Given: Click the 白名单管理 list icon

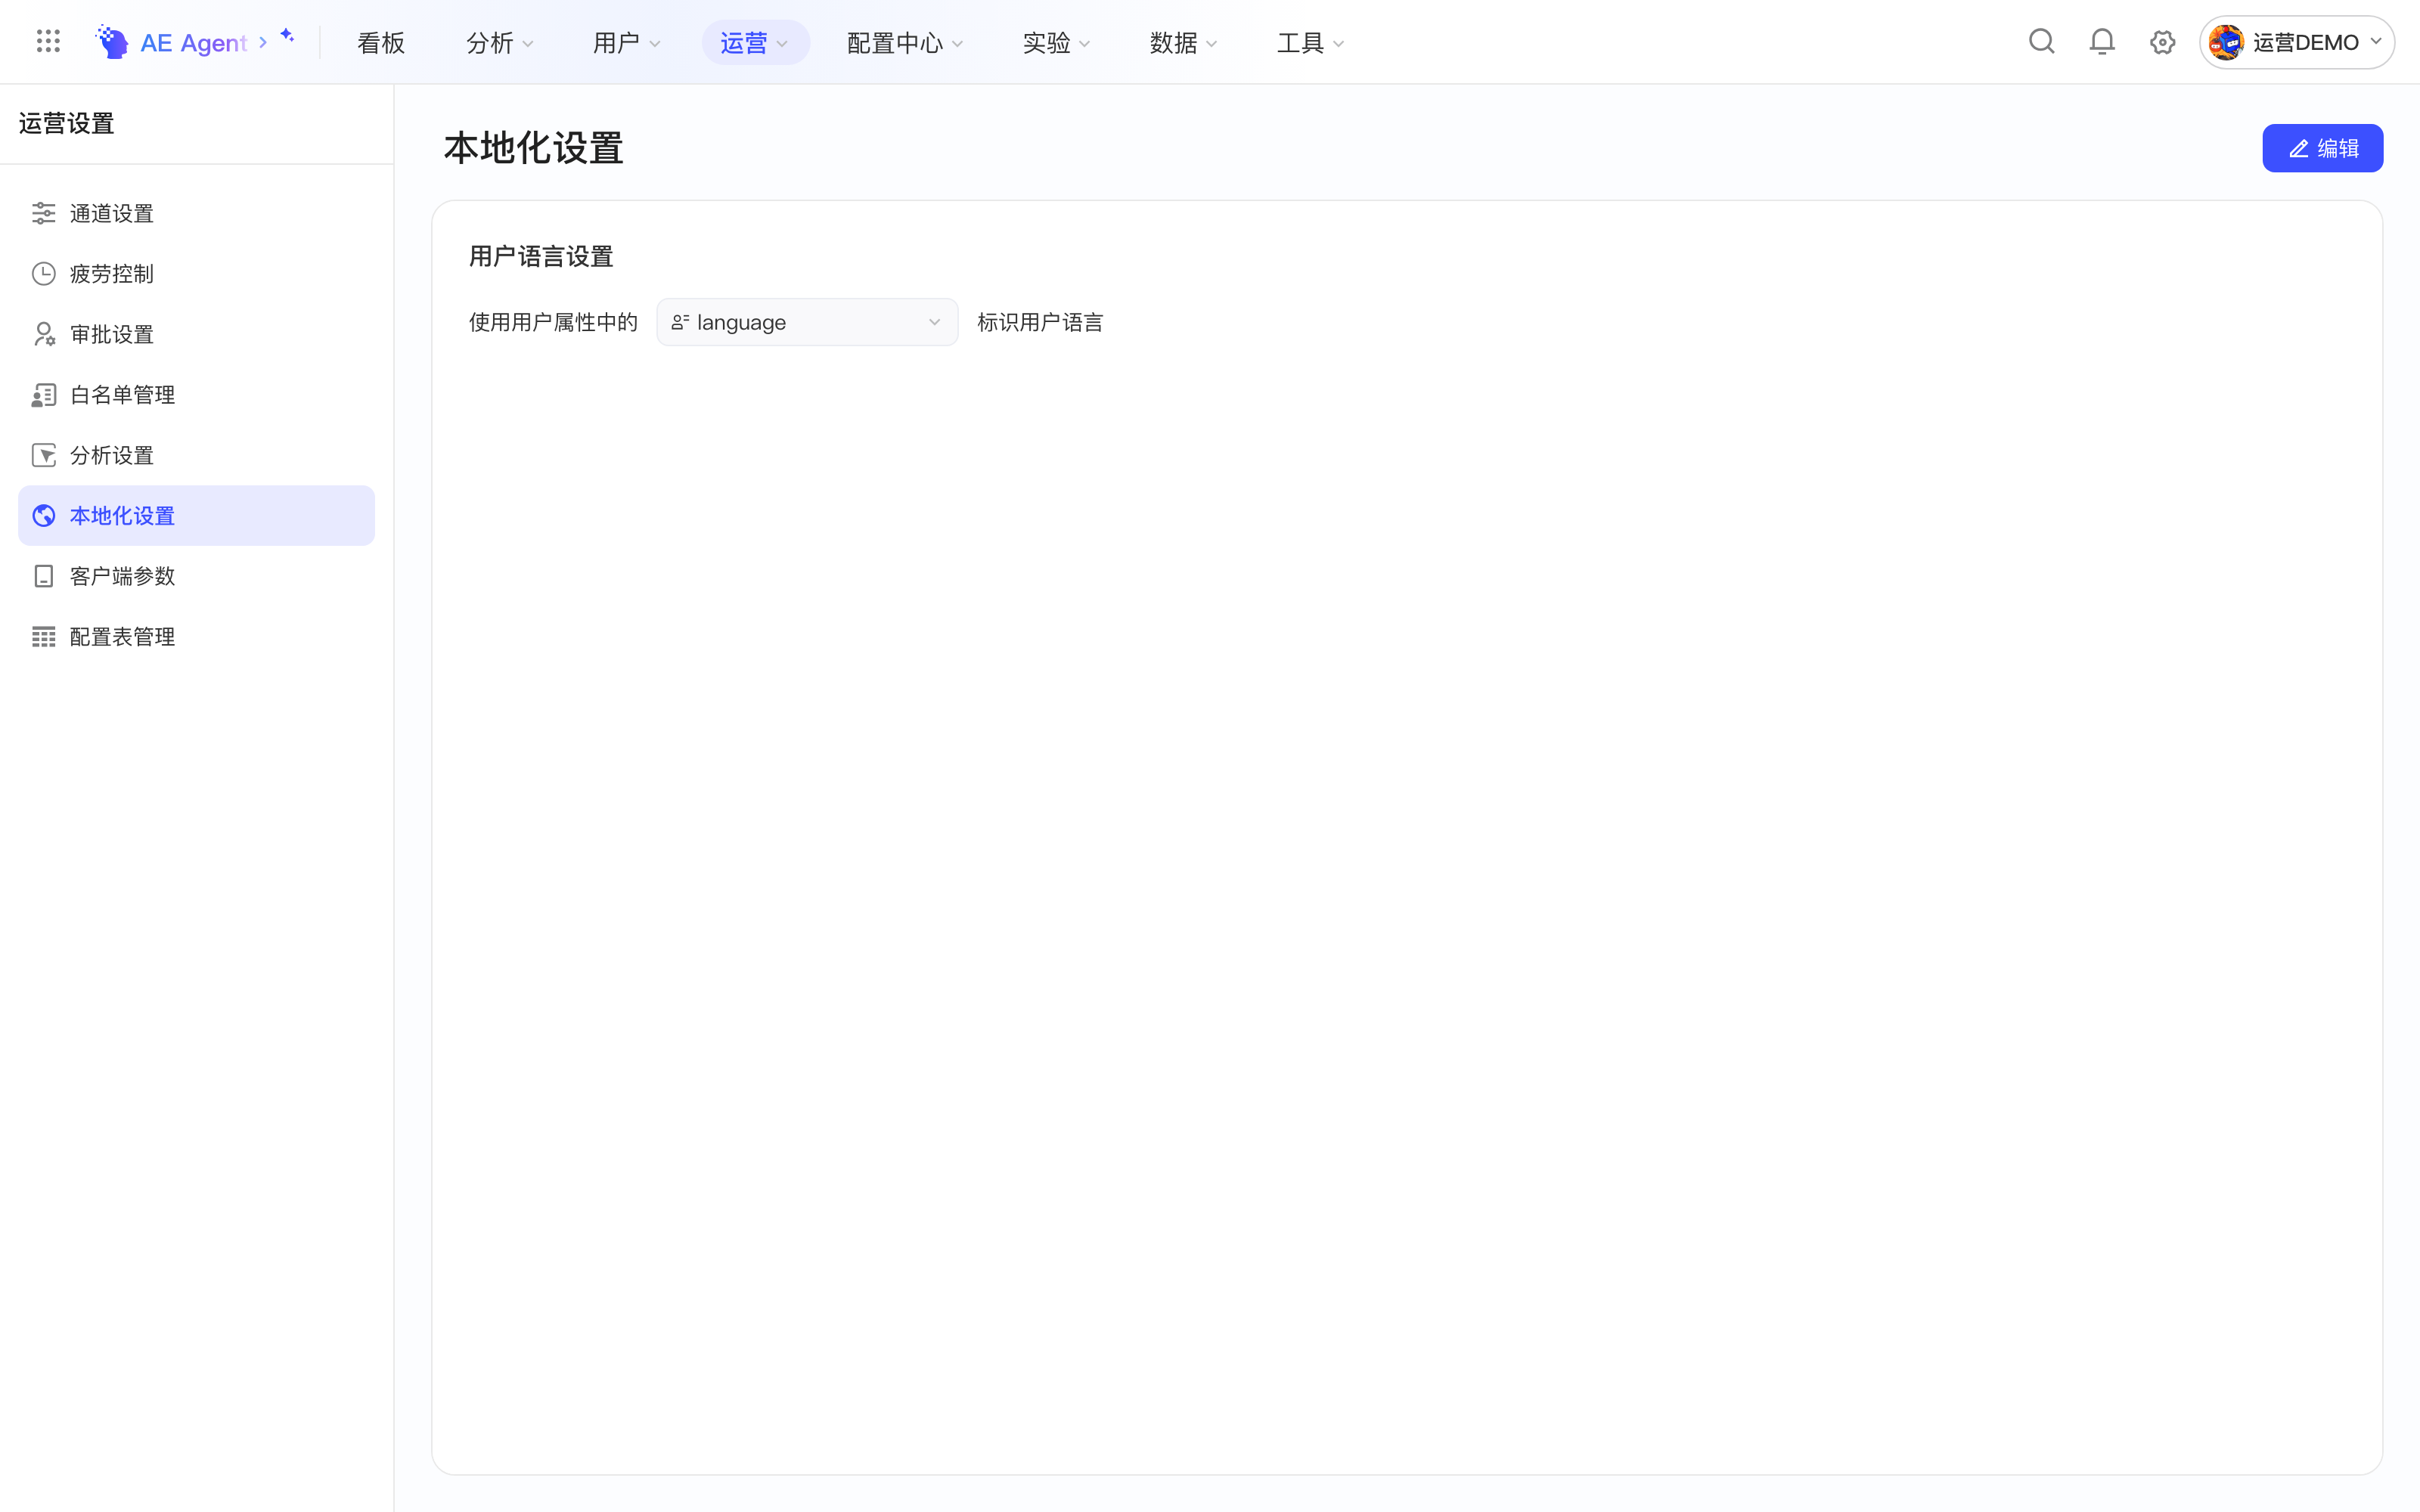Looking at the screenshot, I should coord(43,394).
